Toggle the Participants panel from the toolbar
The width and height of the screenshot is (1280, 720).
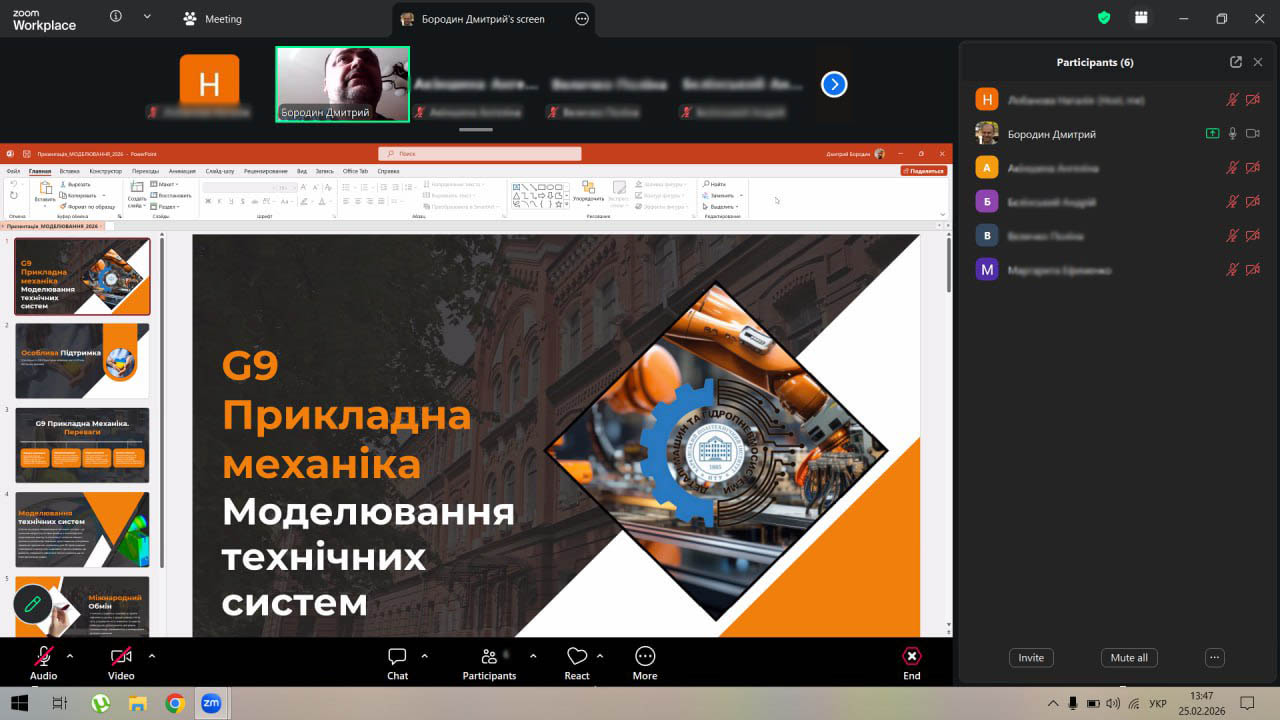[489, 657]
